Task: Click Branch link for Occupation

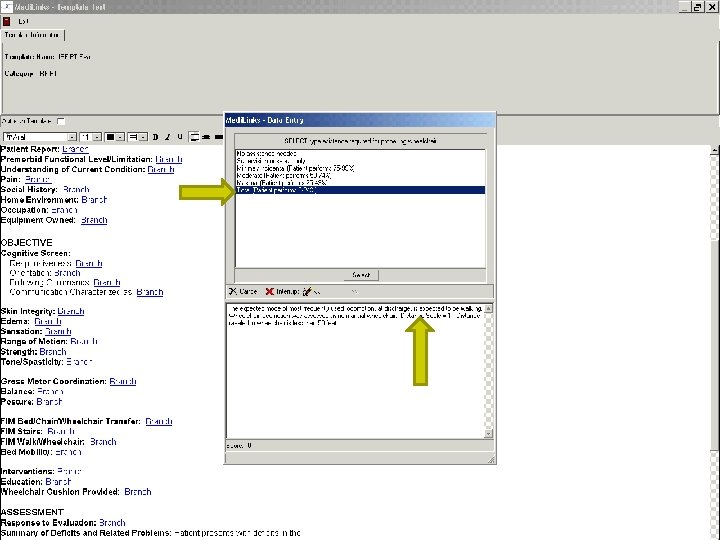Action: 64,210
